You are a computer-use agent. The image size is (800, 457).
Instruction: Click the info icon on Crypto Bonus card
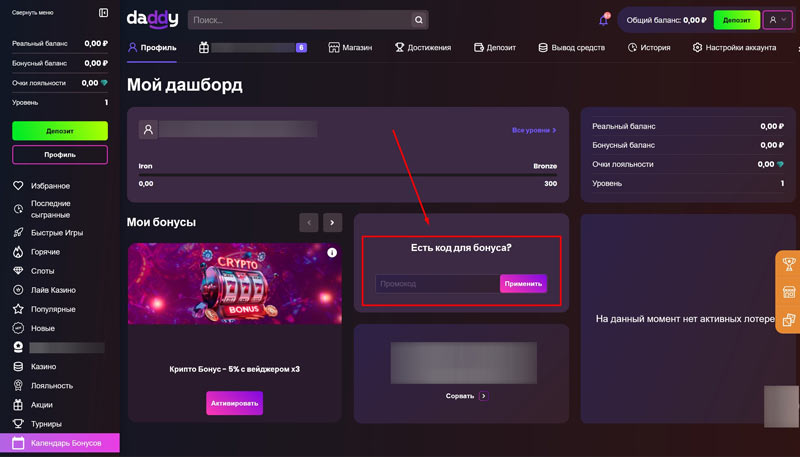pos(332,253)
